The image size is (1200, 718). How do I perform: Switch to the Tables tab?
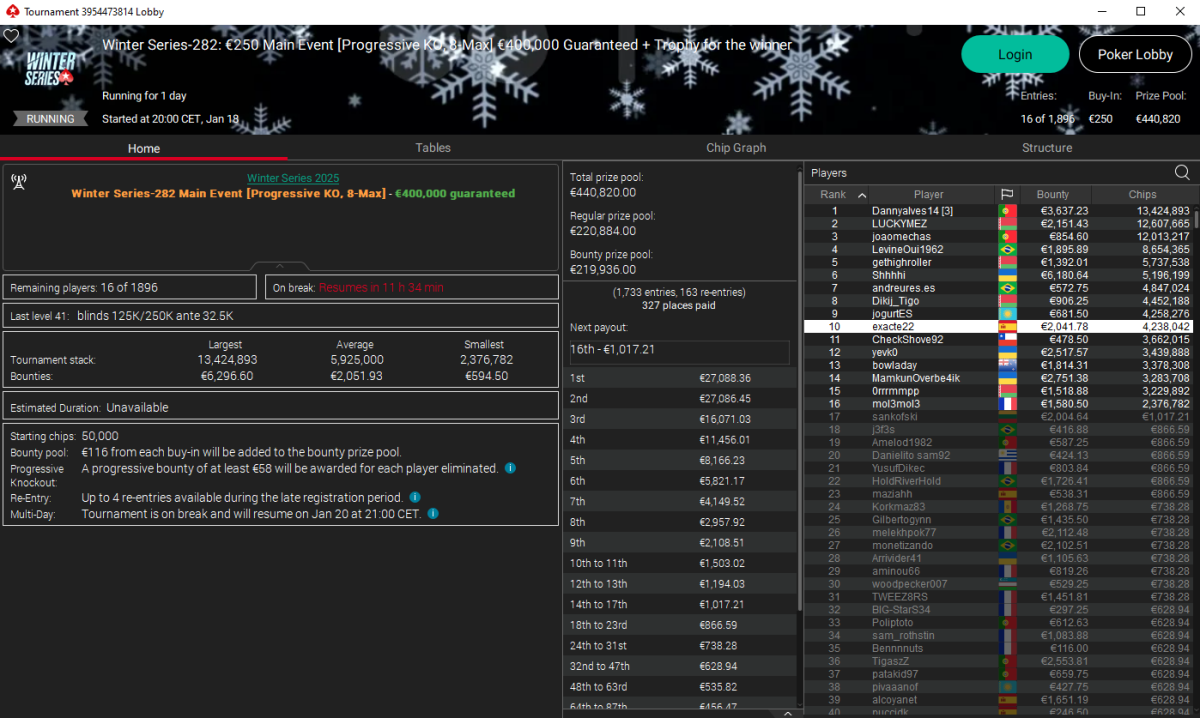[x=433, y=148]
